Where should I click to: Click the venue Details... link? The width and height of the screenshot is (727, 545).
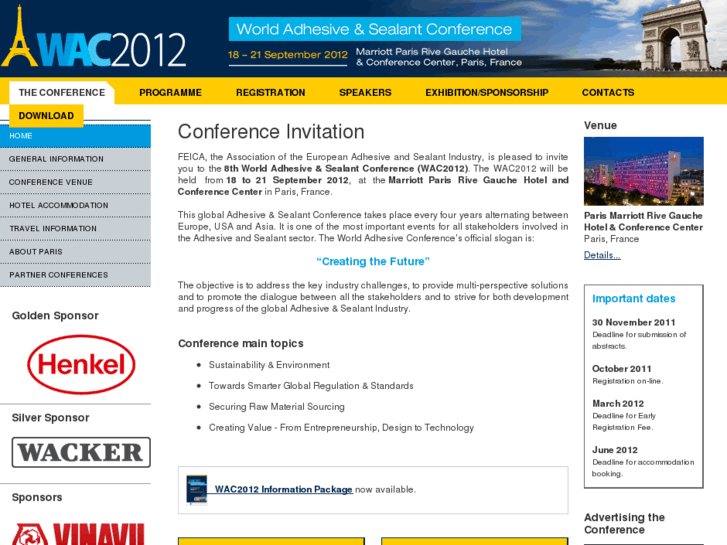602,255
